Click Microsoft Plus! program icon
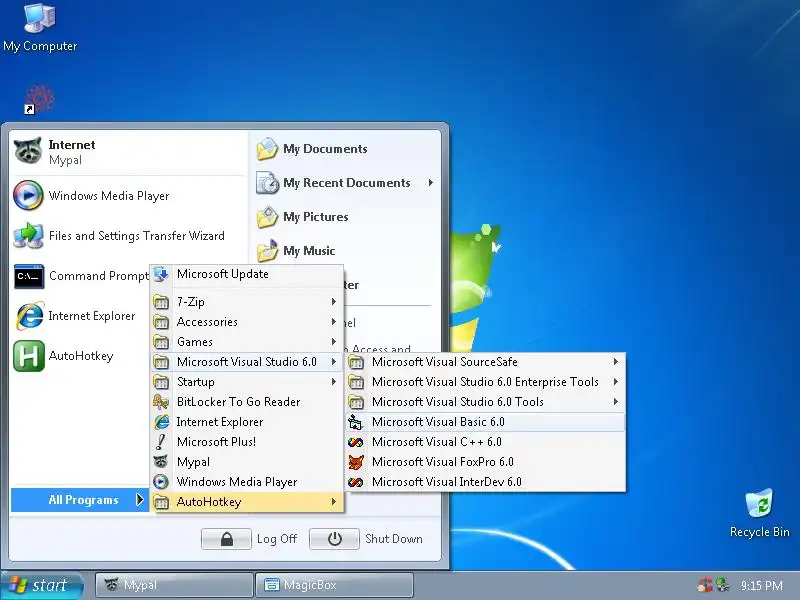This screenshot has width=800, height=600. point(161,442)
